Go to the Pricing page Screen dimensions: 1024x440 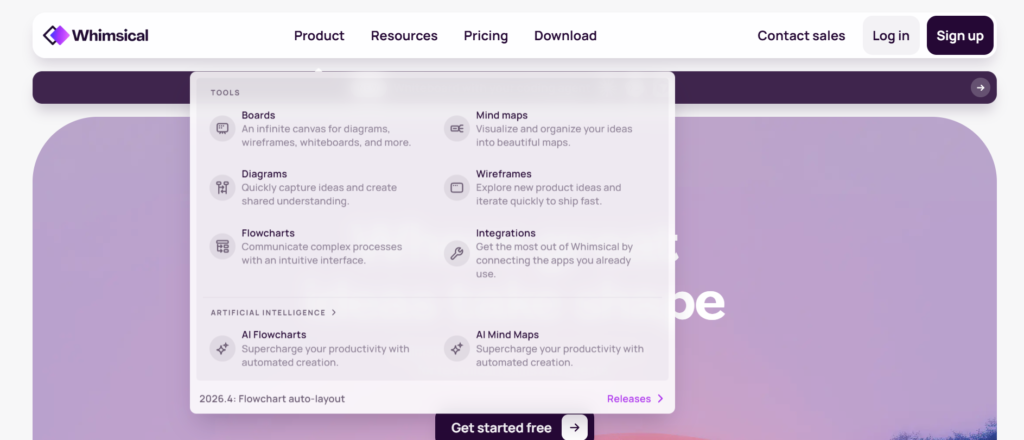tap(486, 36)
